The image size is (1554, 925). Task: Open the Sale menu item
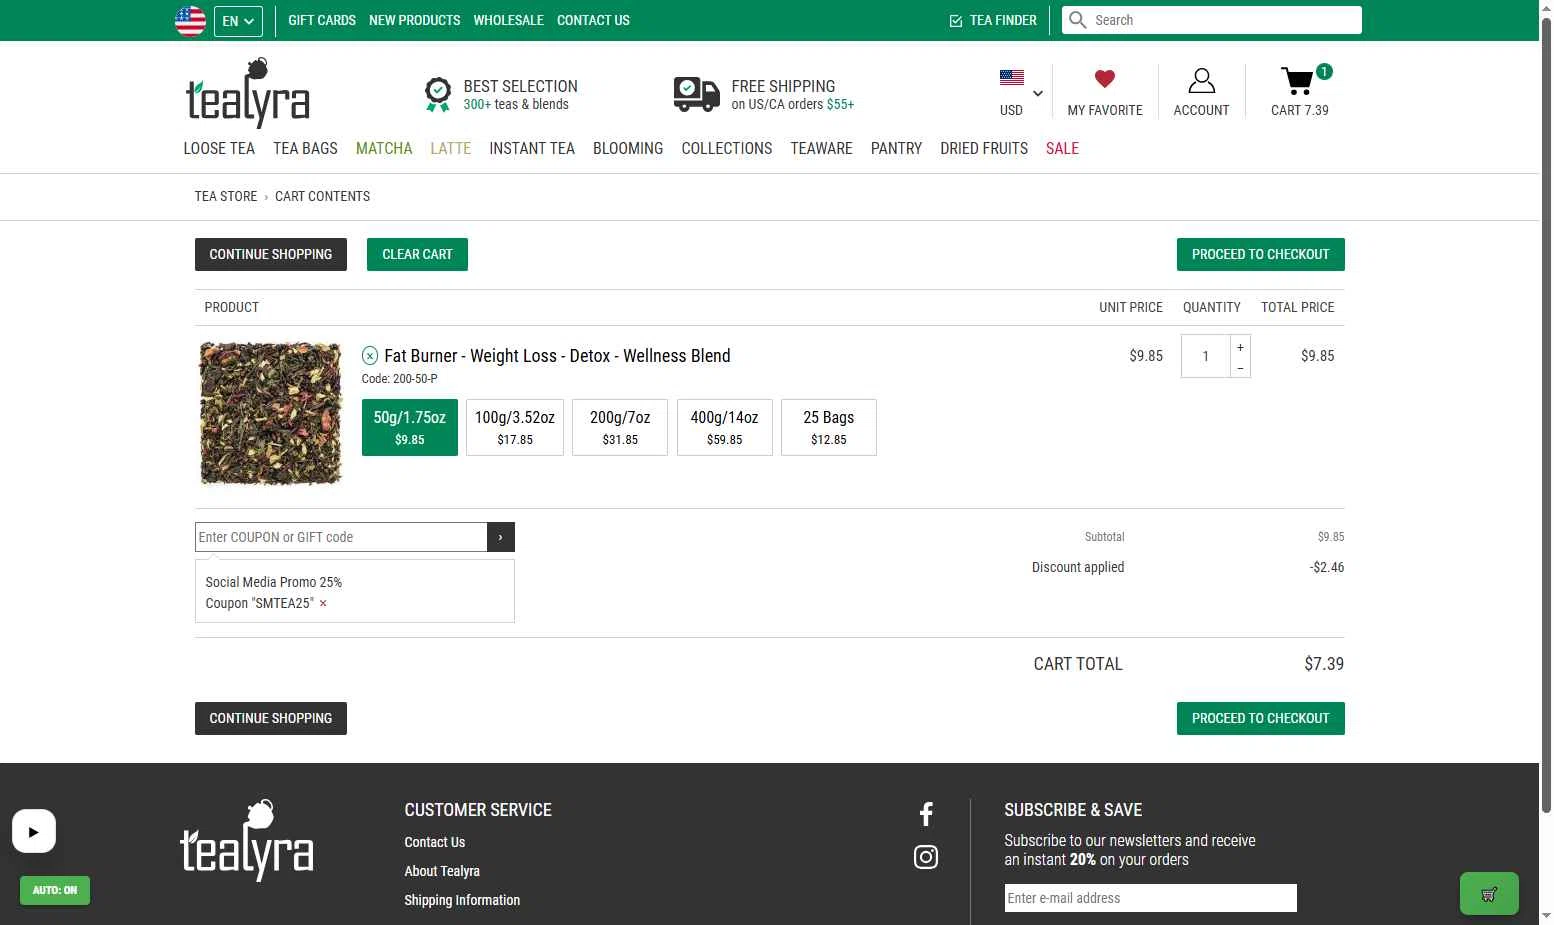click(1062, 148)
